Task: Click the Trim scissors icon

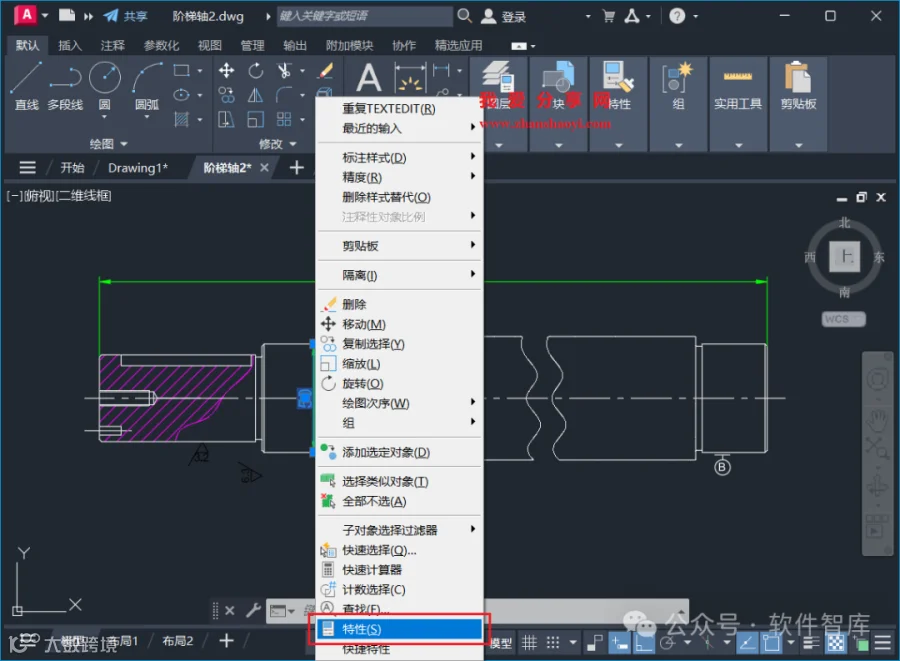Action: coord(284,71)
